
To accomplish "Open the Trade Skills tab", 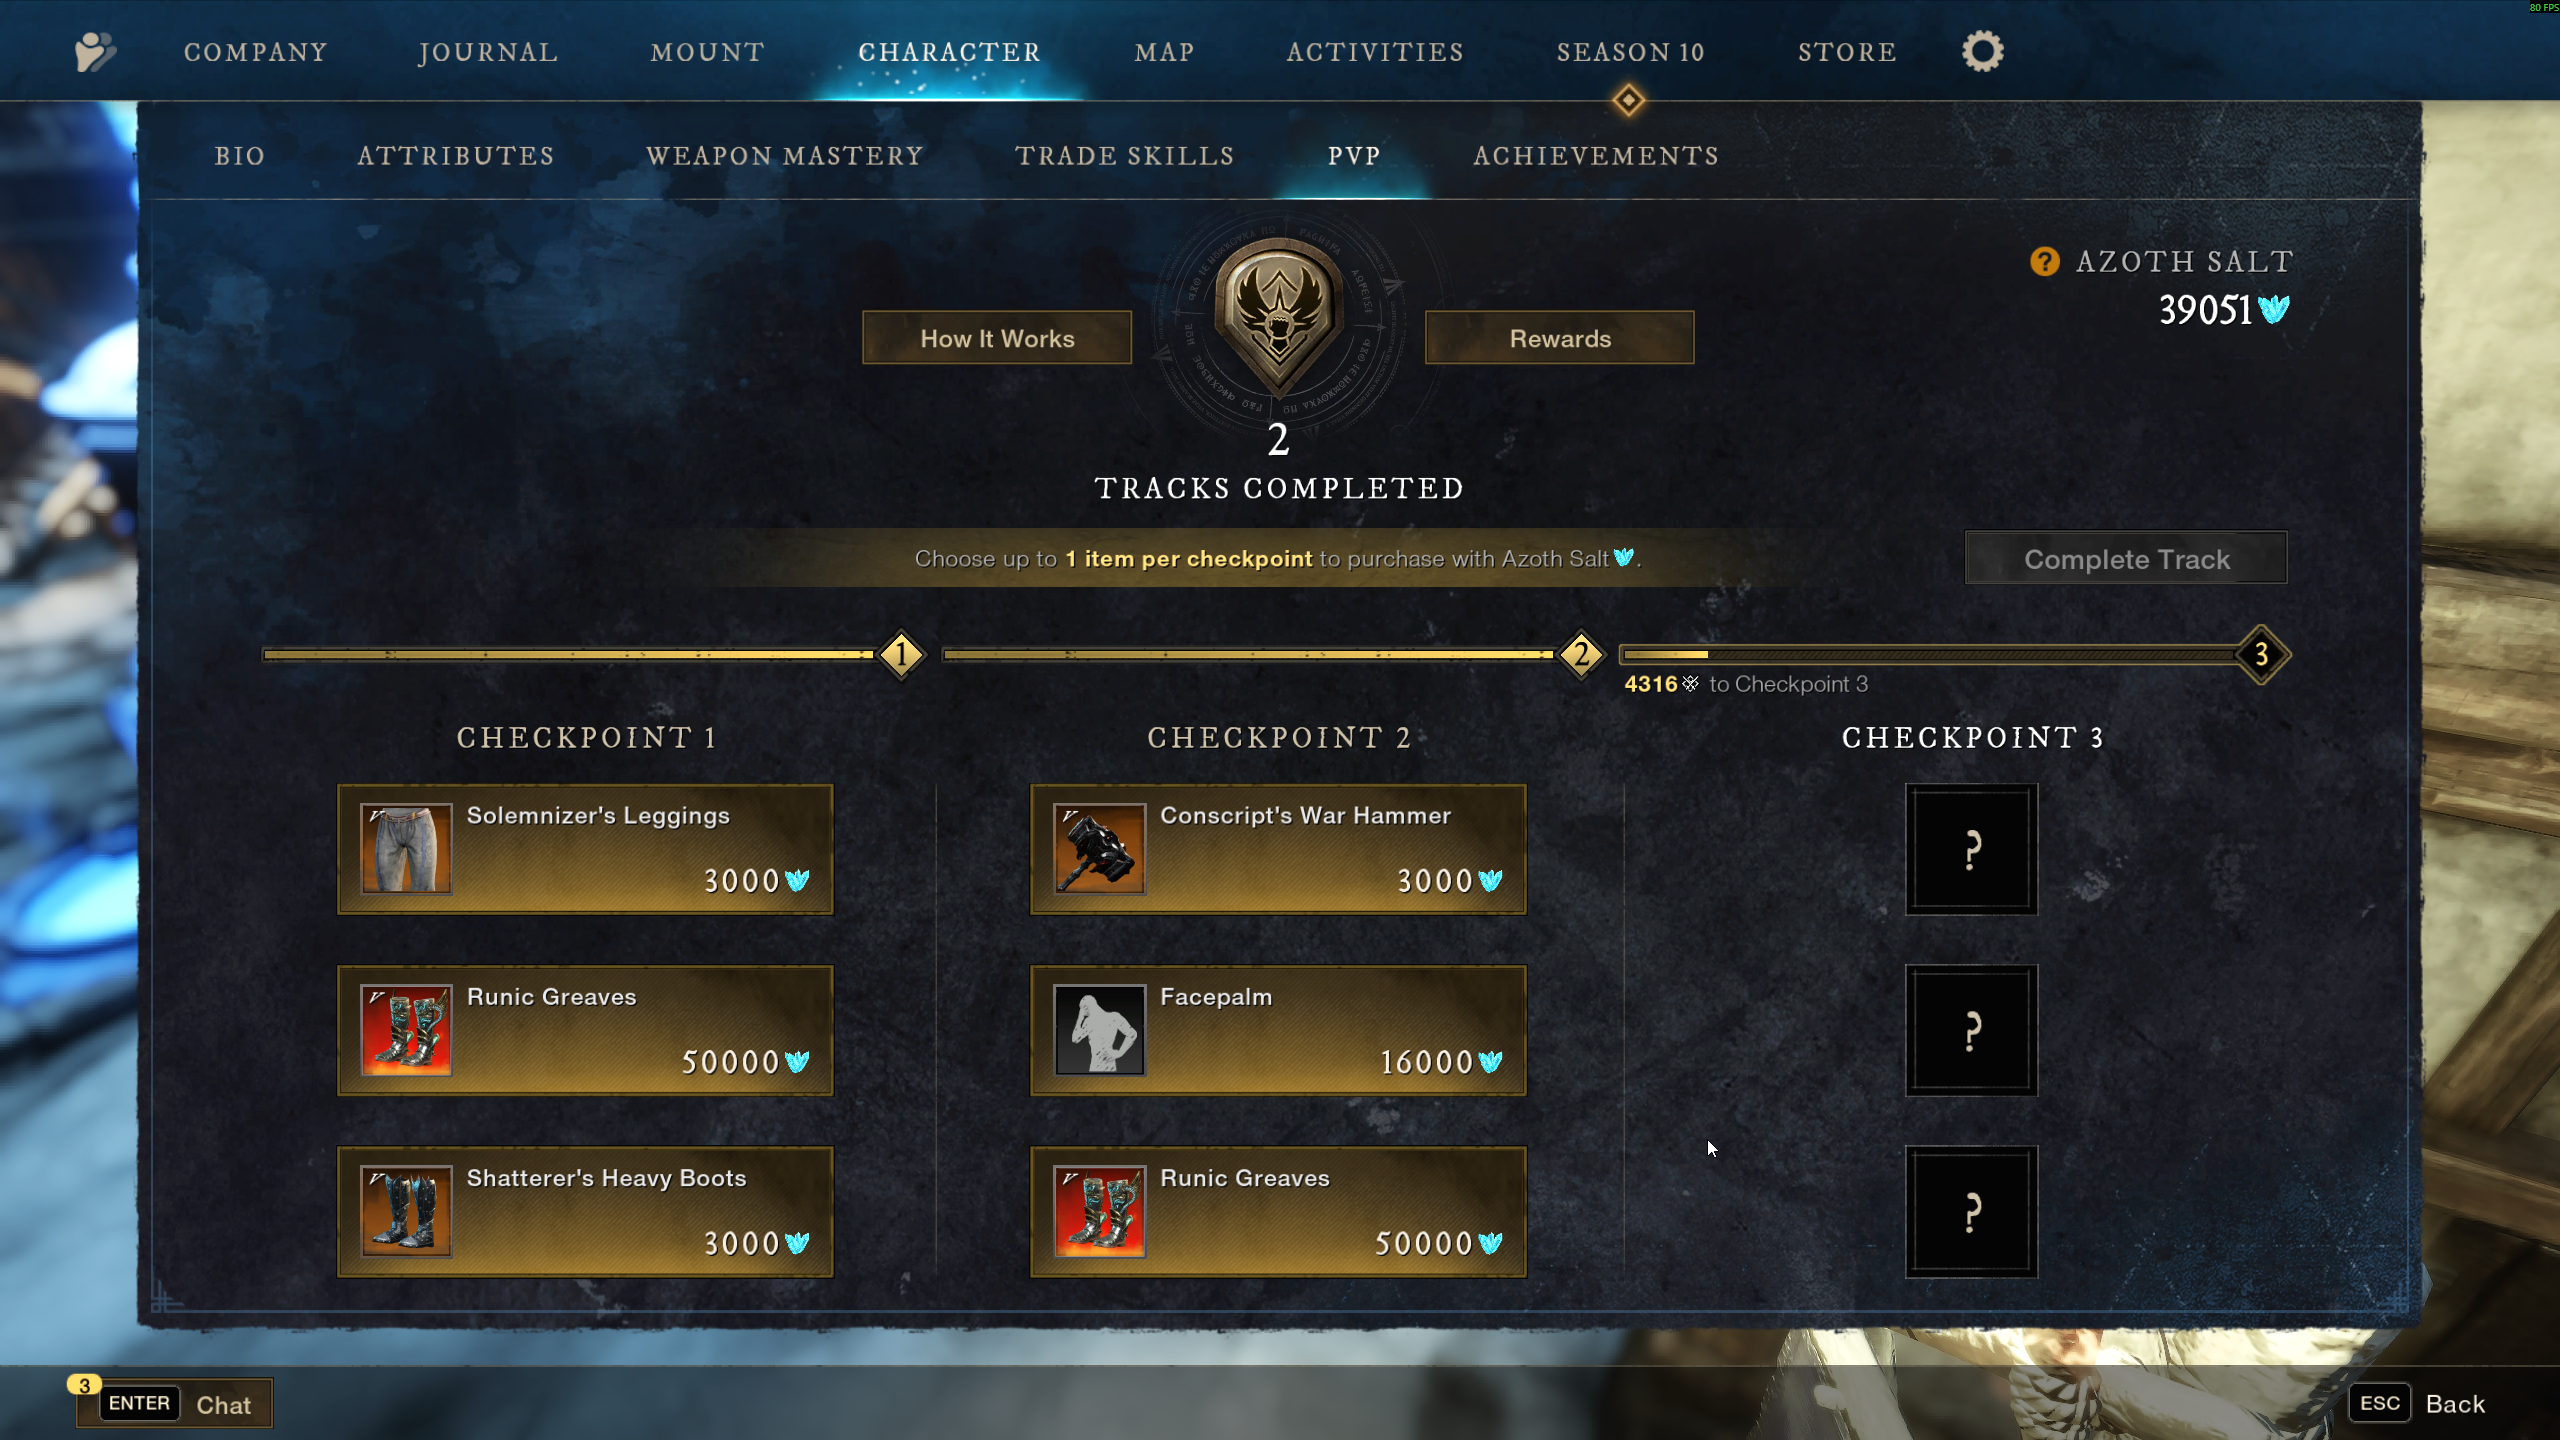I will click(1125, 156).
